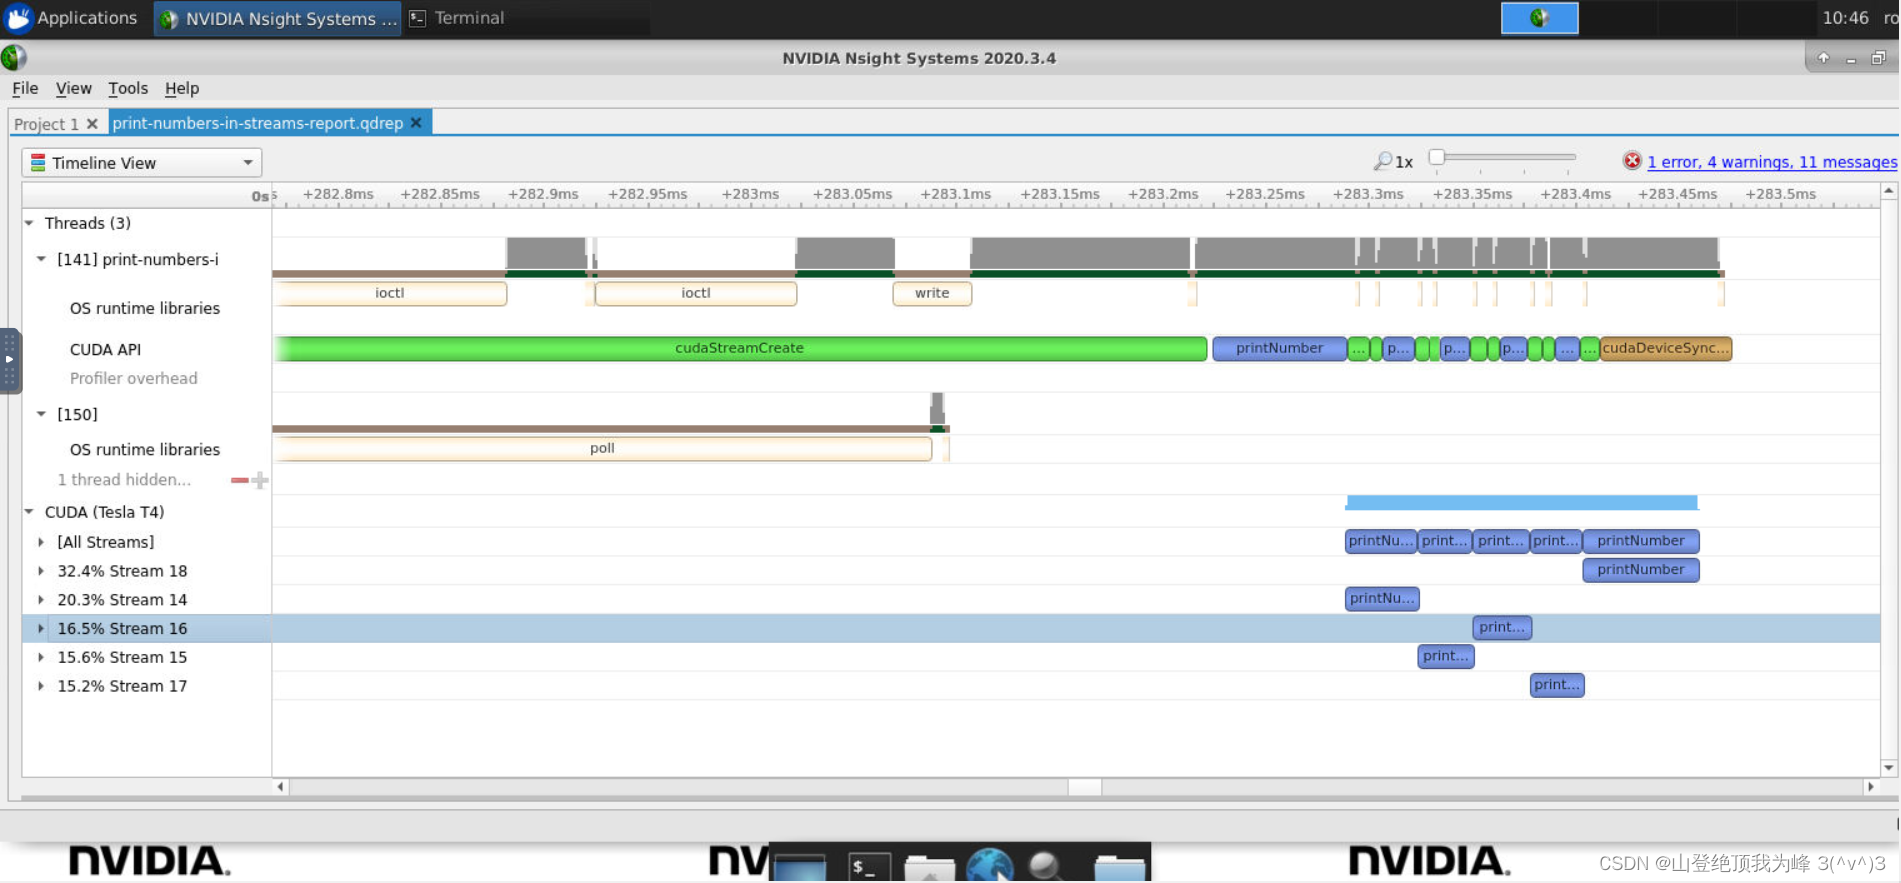Click the zoom magnifier 1x icon
Screen dimensions: 1901x883
click(1383, 161)
